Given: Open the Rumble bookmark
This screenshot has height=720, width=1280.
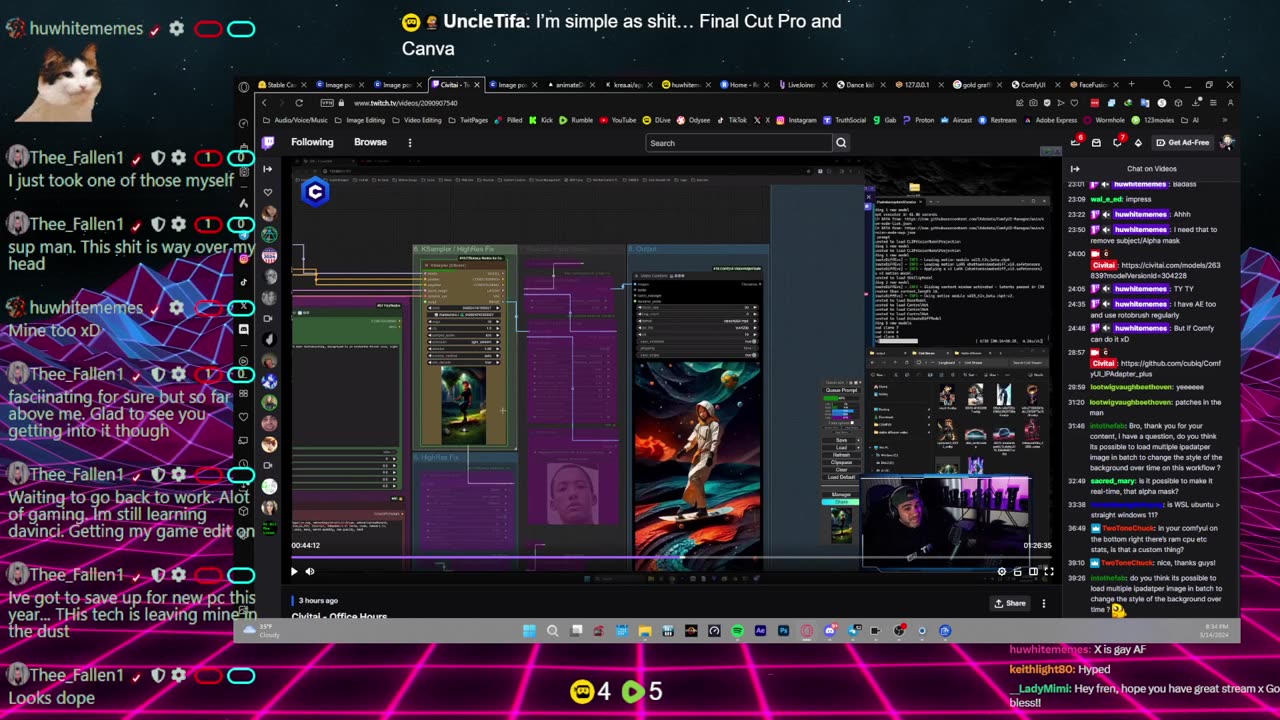Looking at the screenshot, I should pos(576,120).
